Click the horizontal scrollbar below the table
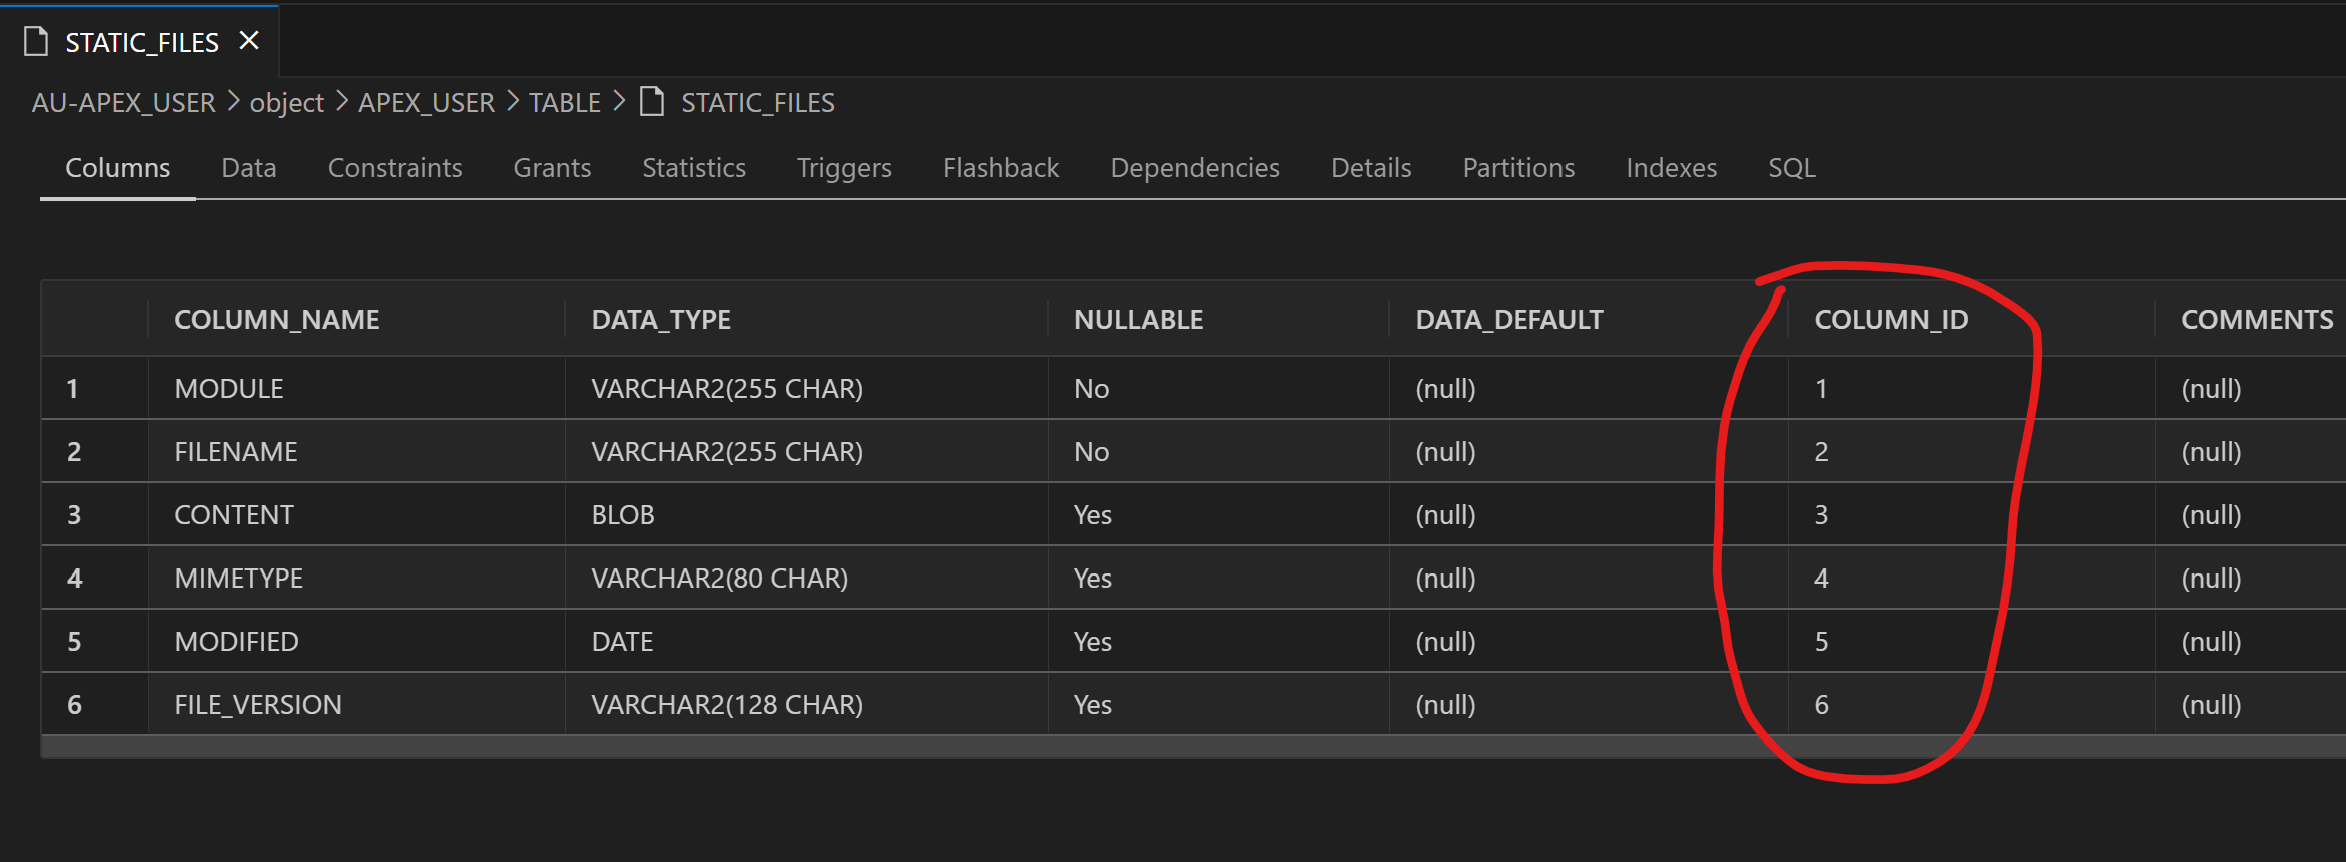The height and width of the screenshot is (862, 2346). click(x=1193, y=746)
